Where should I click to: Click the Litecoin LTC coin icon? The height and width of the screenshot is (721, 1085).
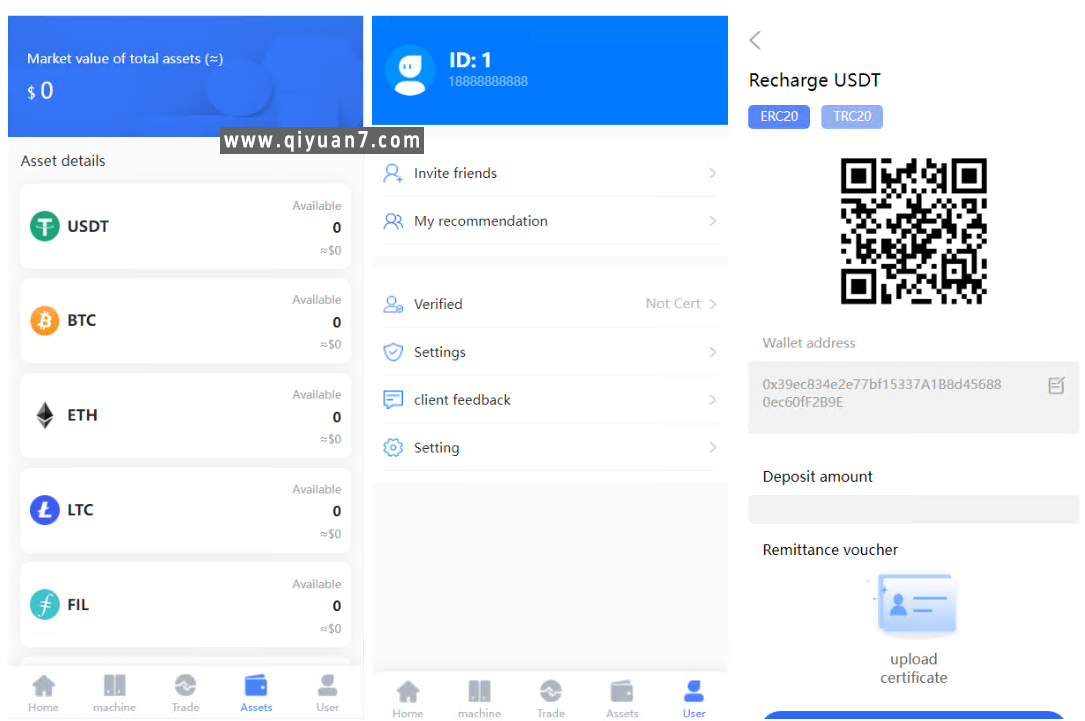click(x=45, y=510)
